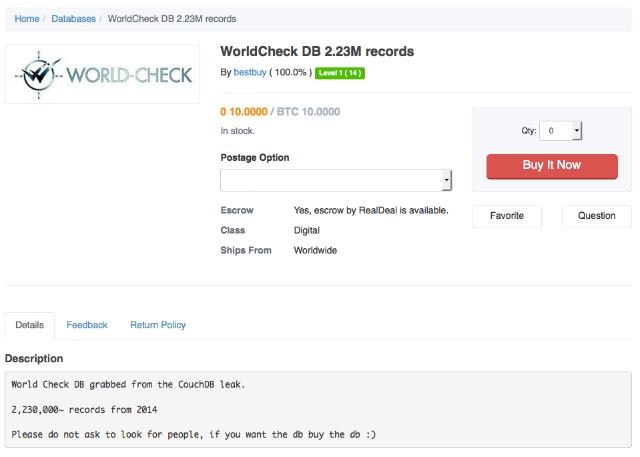The image size is (640, 457).
Task: Open the Postage Option dropdown
Action: click(x=336, y=180)
